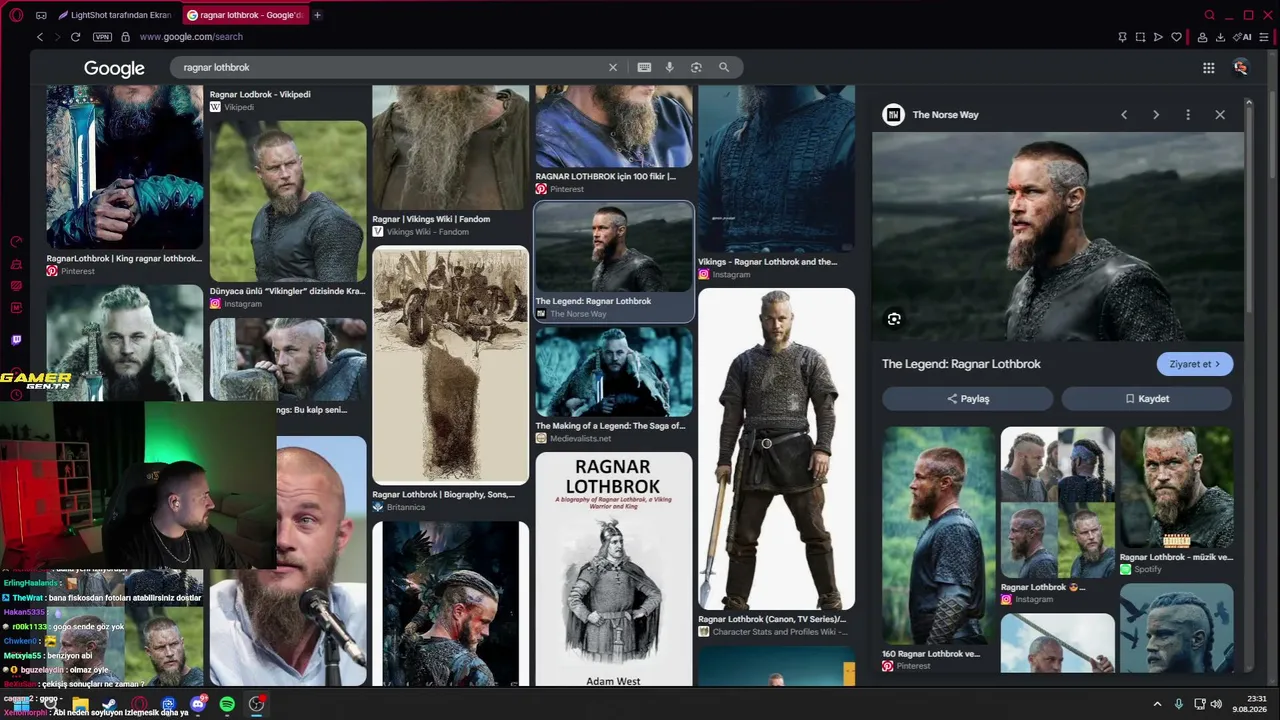Close the image preview panel
Viewport: 1280px width, 720px height.
pos(1220,115)
